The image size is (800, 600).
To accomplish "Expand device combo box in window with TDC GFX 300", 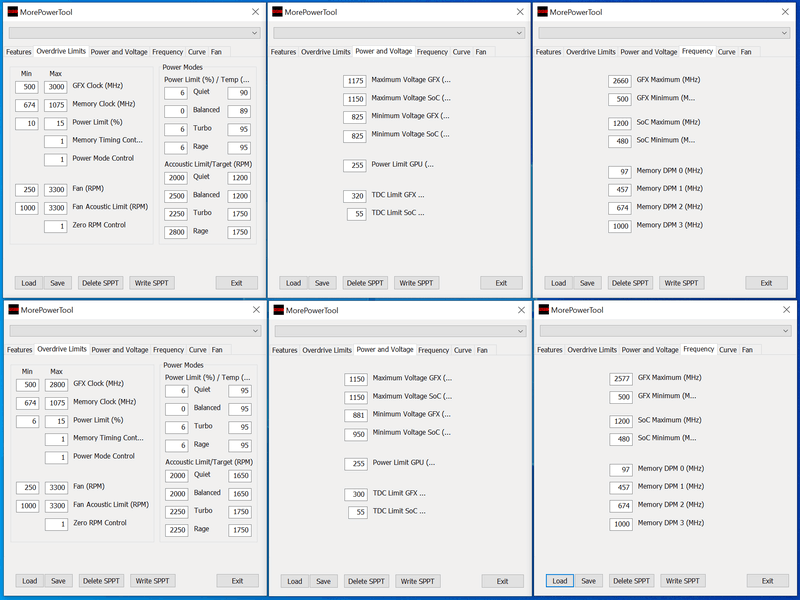I will 401,331.
